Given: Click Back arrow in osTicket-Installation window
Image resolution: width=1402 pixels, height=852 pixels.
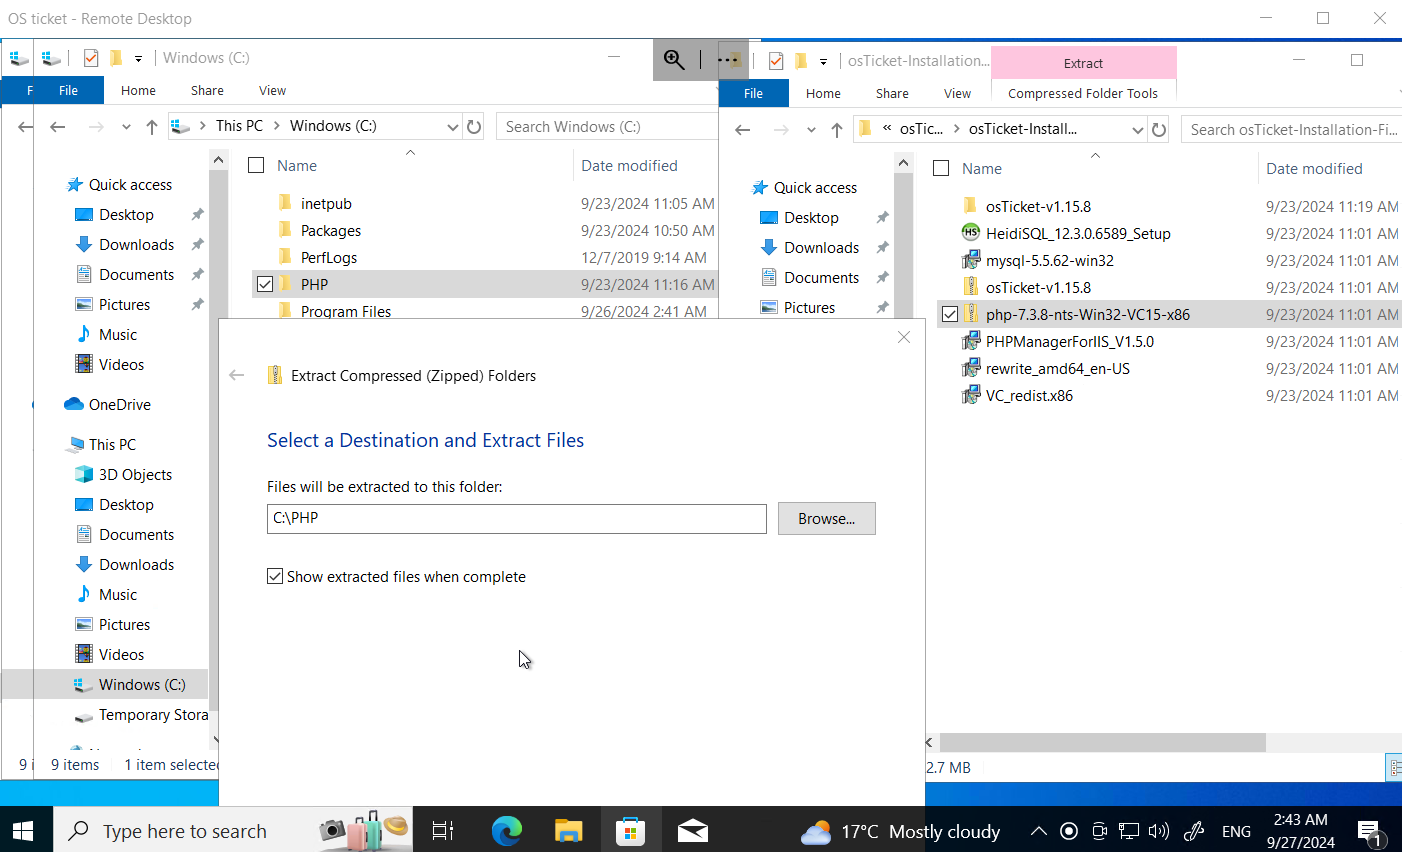Looking at the screenshot, I should tap(742, 130).
